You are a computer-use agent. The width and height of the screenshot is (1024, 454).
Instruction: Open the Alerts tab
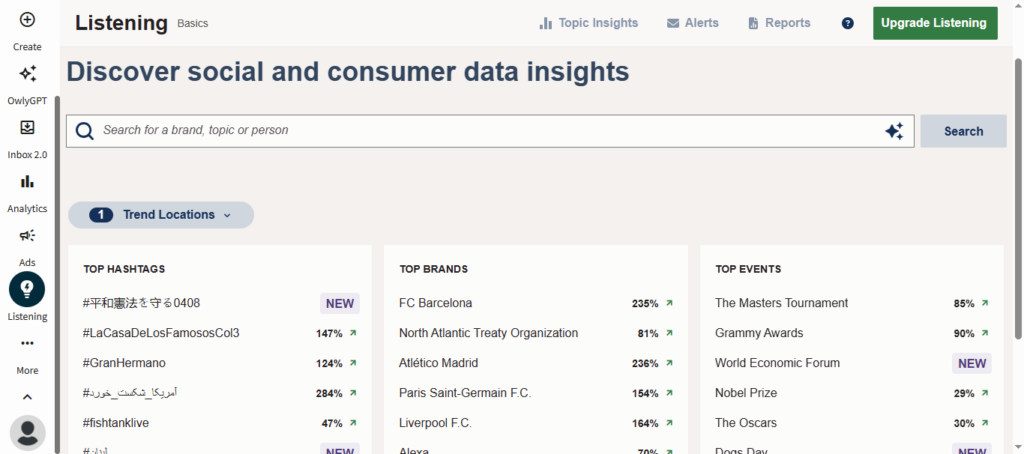[692, 23]
